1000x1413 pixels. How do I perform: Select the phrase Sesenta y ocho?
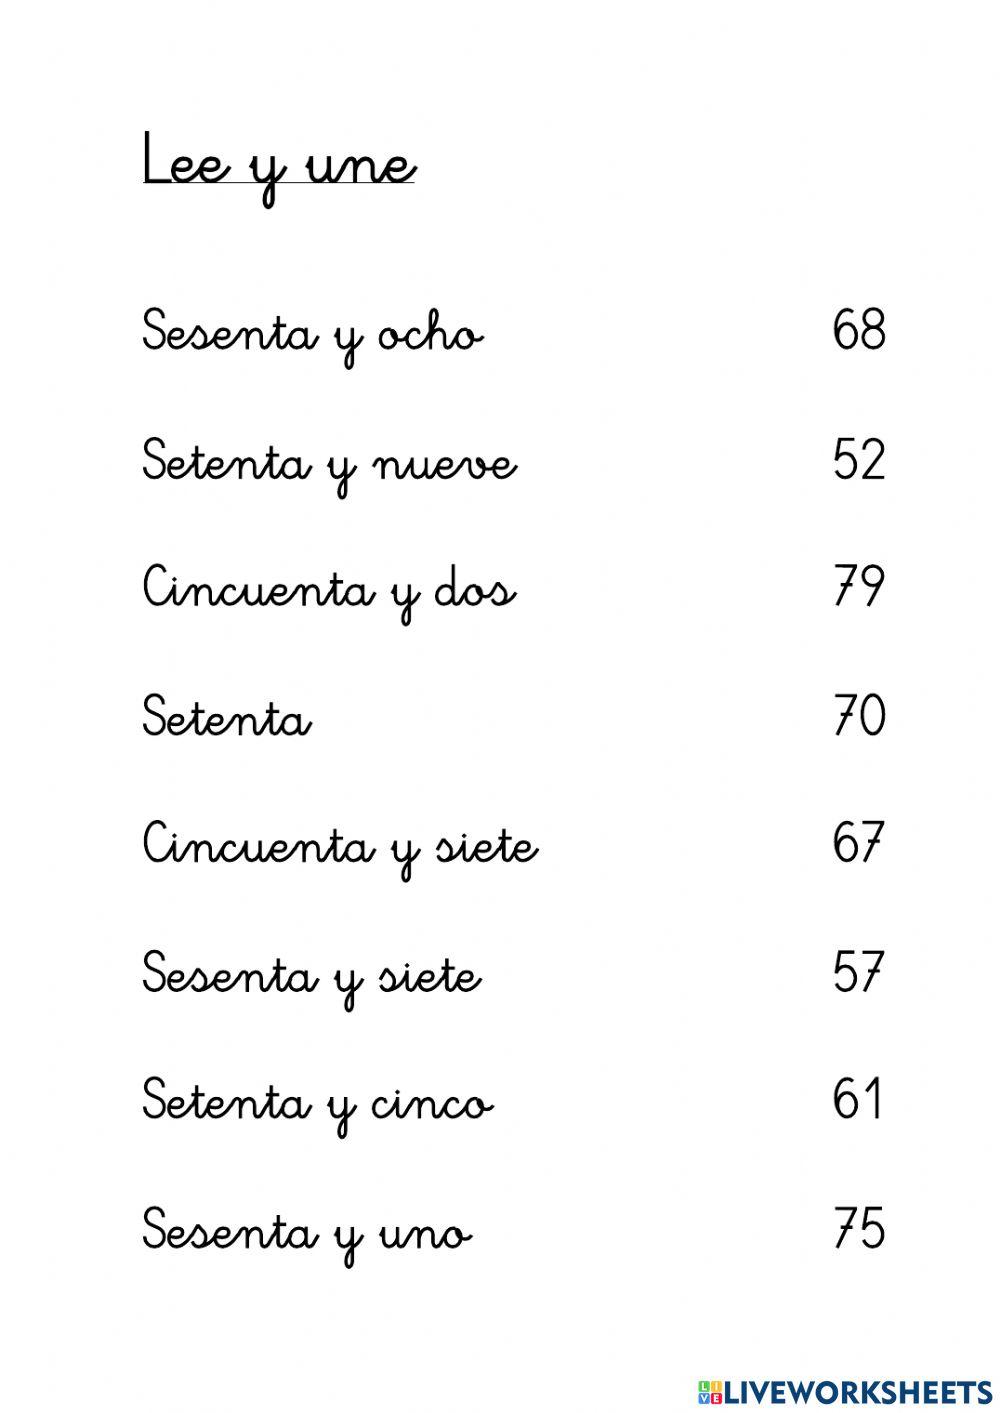pos(312,333)
